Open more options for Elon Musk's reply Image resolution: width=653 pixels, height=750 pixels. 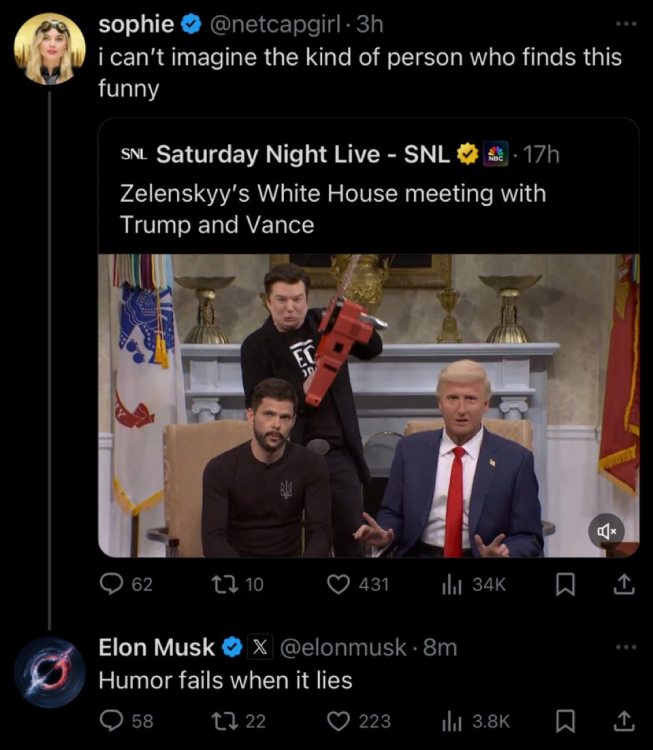[x=625, y=647]
